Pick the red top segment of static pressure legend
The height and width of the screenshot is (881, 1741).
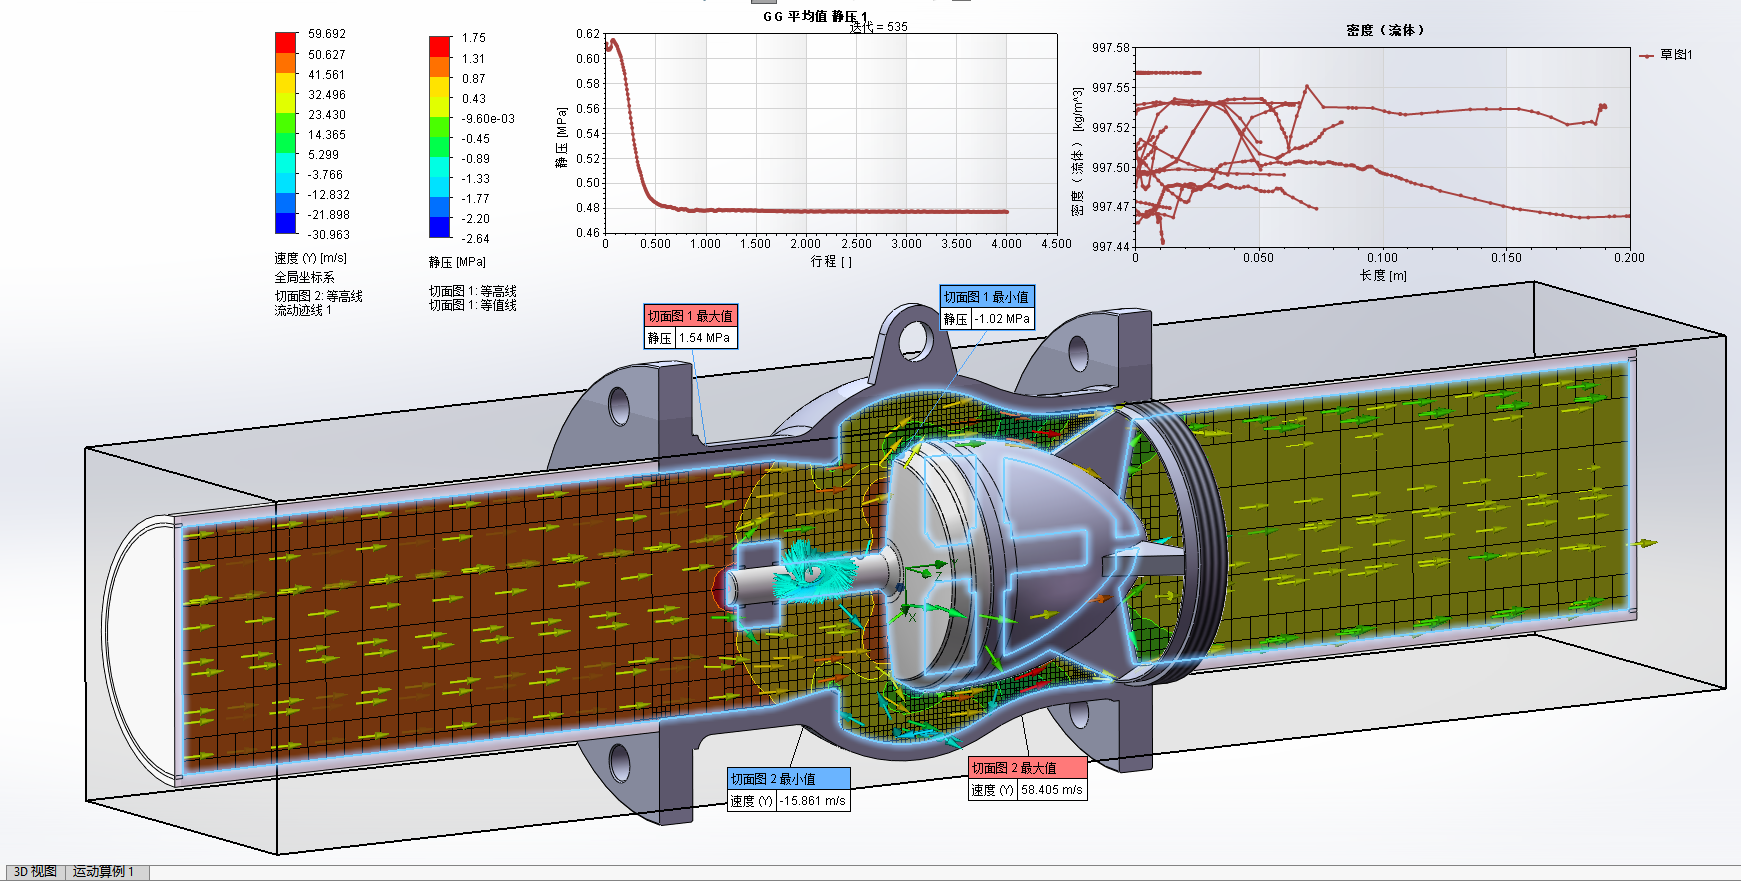[x=440, y=47]
